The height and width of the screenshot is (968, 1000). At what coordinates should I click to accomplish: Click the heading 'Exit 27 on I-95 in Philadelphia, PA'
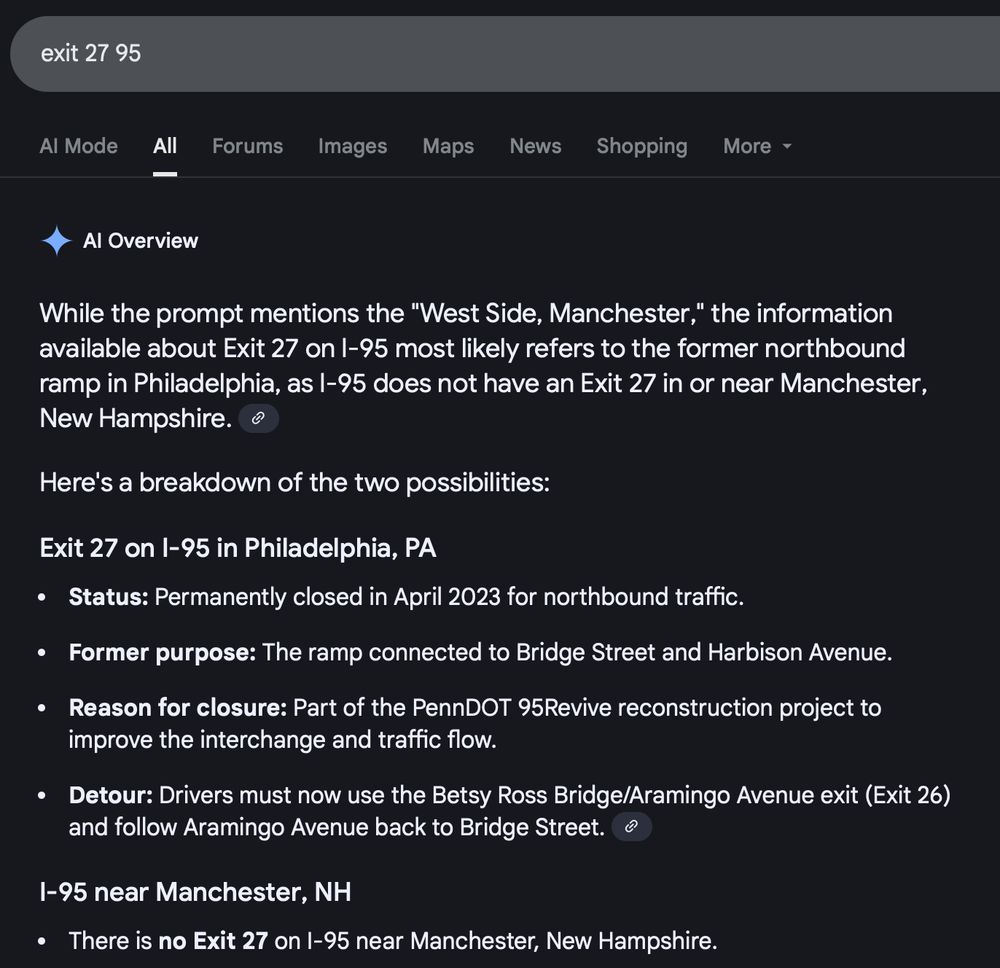(x=237, y=548)
